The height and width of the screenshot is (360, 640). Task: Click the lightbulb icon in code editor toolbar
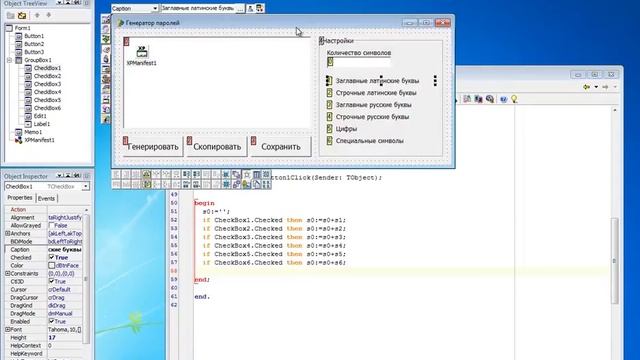pos(514,99)
